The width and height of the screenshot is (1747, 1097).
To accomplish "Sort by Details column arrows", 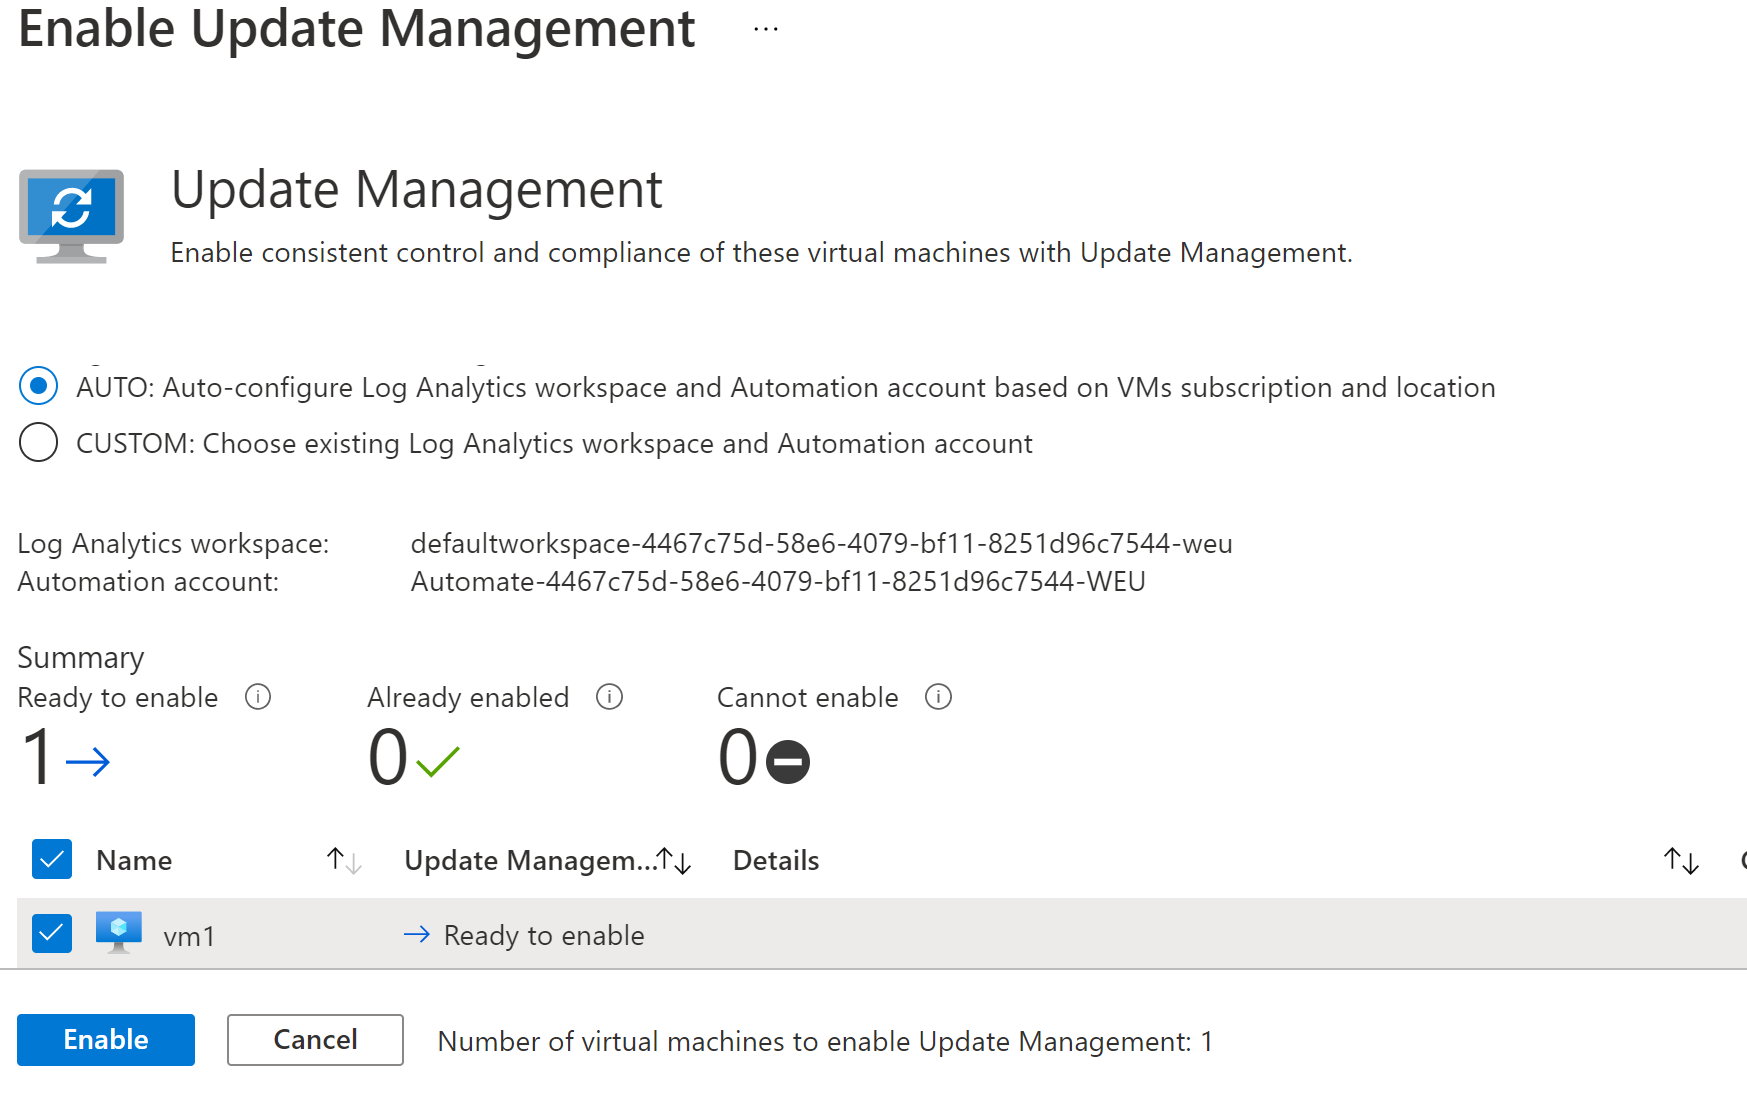I will coord(1681,860).
